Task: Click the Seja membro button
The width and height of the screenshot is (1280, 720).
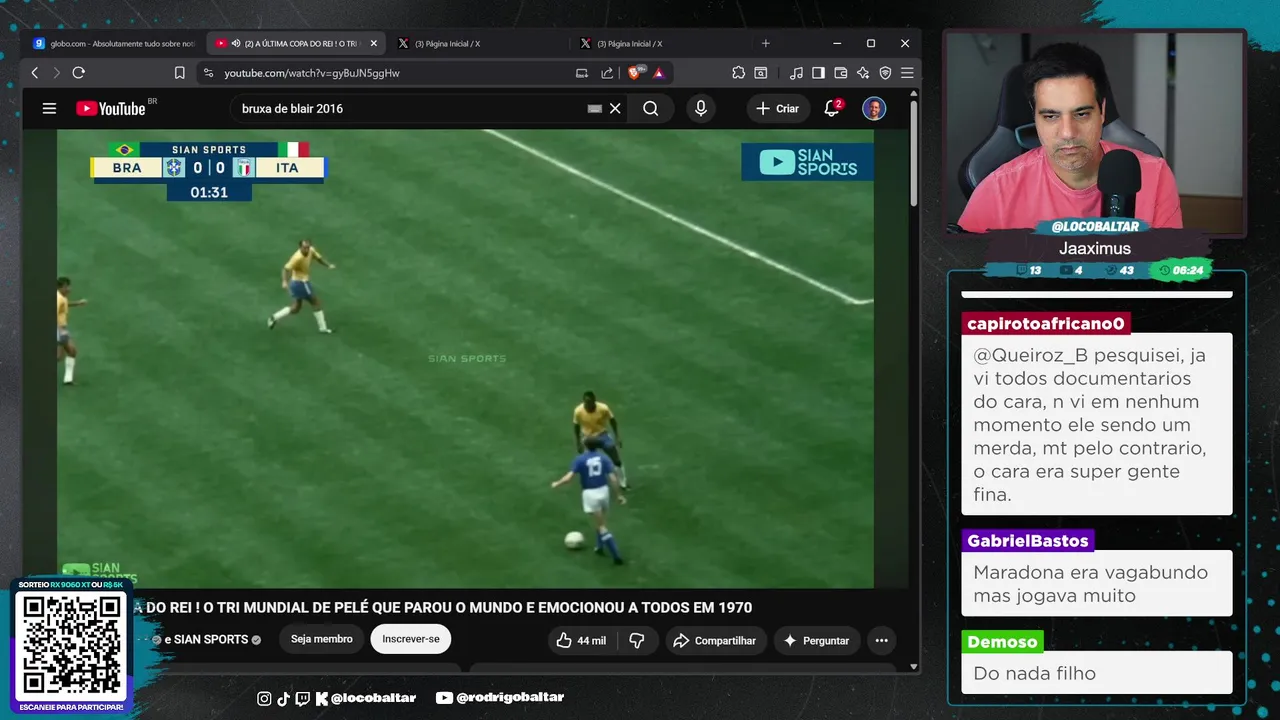Action: 322,639
